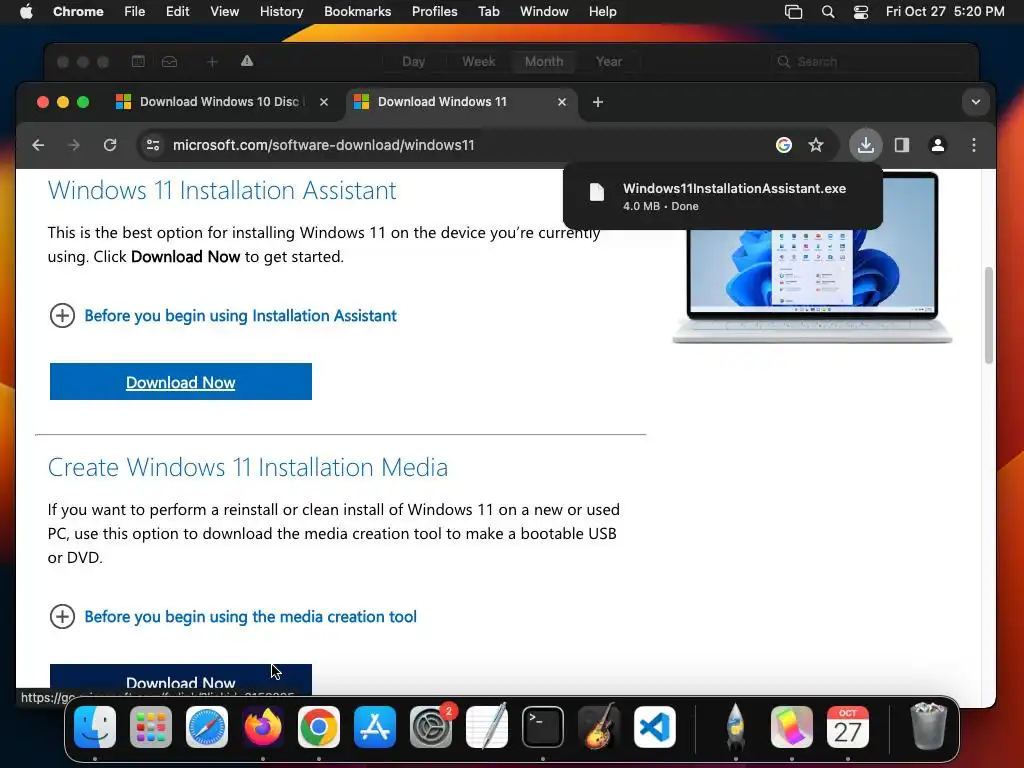Open the Chrome application menu
Image resolution: width=1024 pixels, height=768 pixels.
click(x=78, y=11)
